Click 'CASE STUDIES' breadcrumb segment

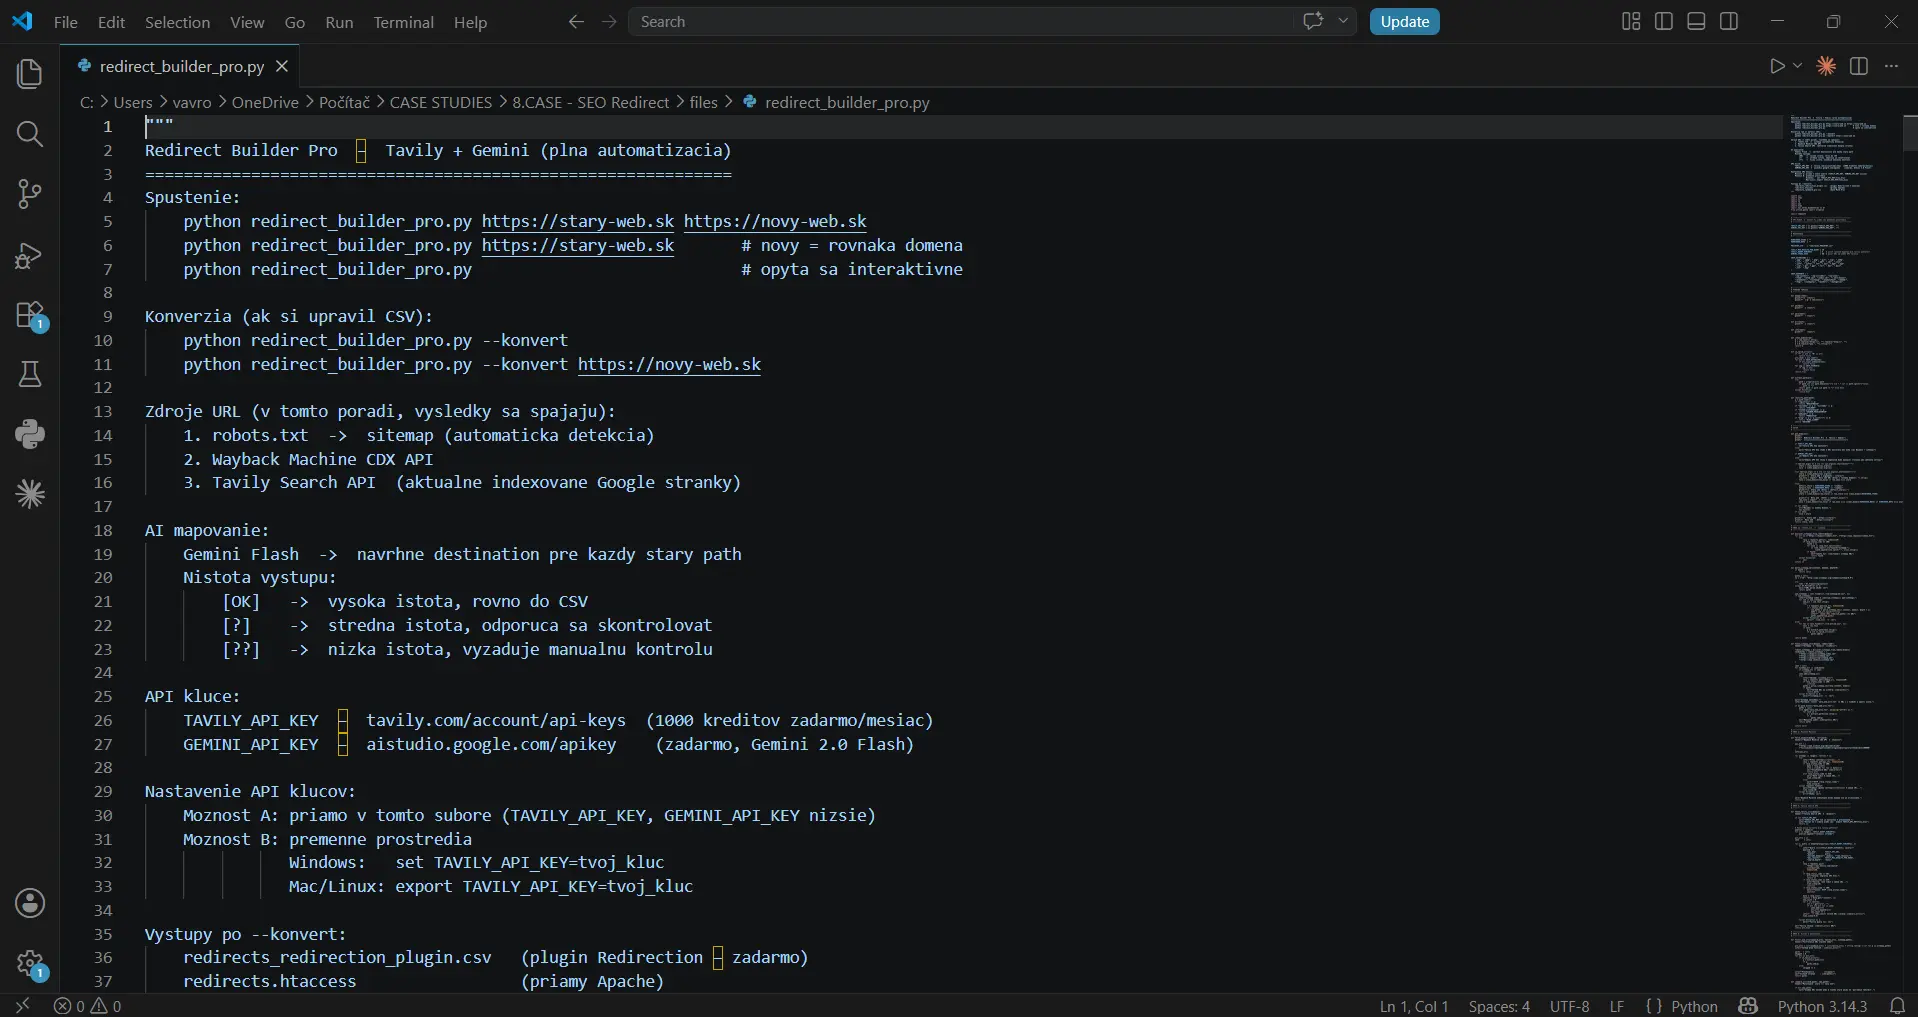(441, 102)
